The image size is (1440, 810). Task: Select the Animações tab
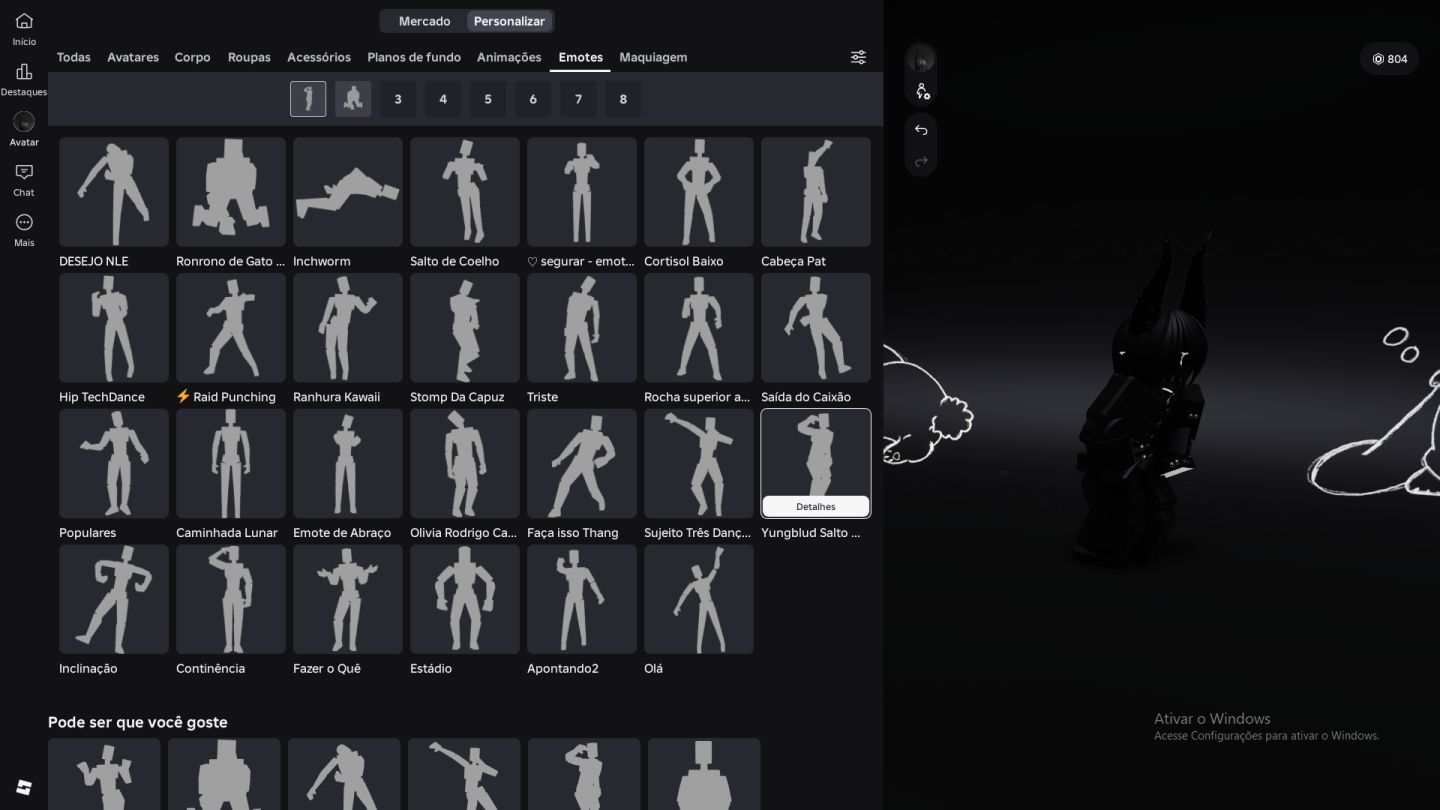click(509, 57)
